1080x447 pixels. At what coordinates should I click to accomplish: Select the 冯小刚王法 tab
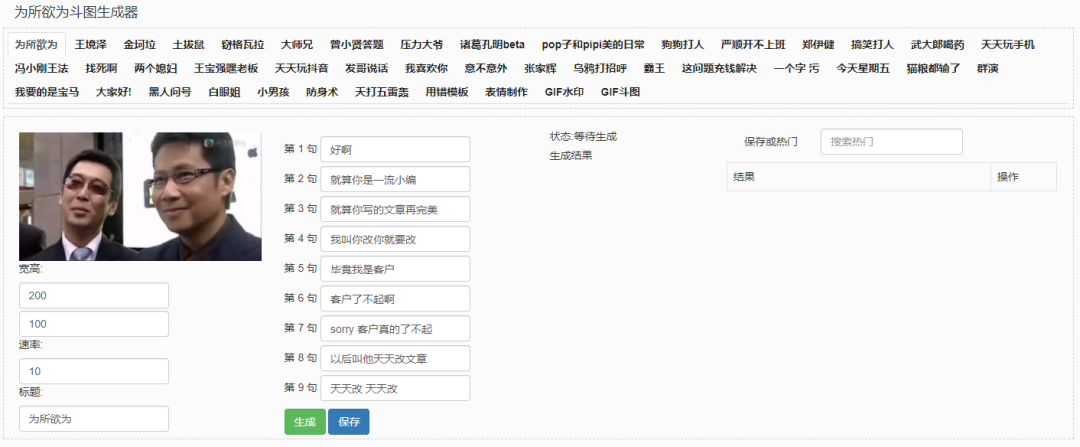41,68
